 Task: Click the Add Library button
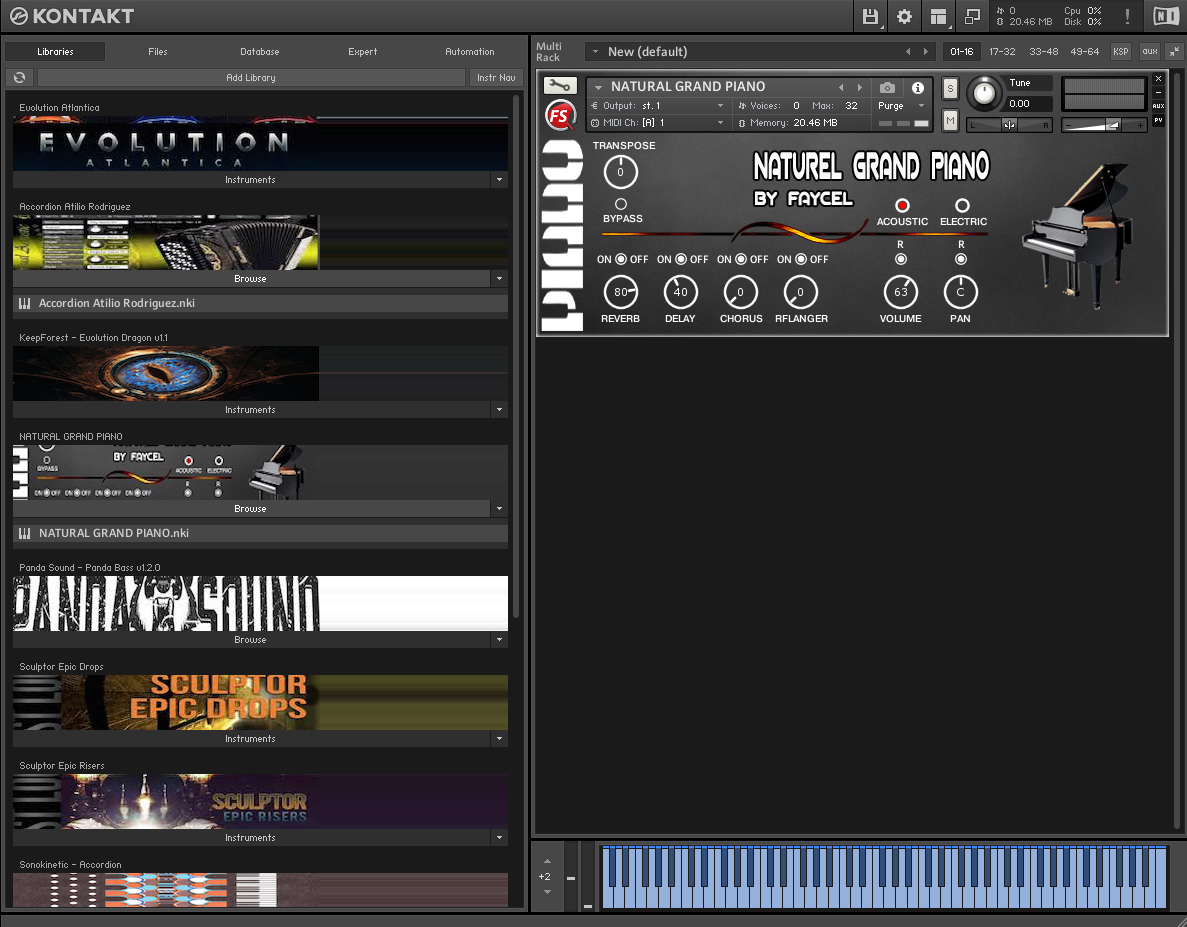[251, 77]
